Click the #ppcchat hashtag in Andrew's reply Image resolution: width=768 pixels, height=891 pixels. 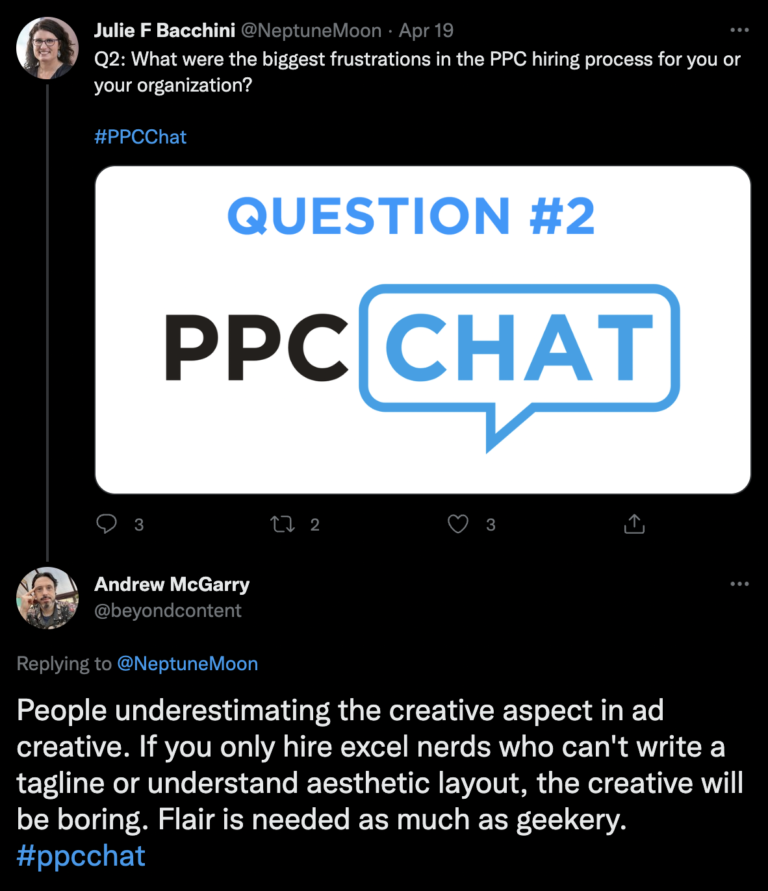pyautogui.click(x=81, y=856)
